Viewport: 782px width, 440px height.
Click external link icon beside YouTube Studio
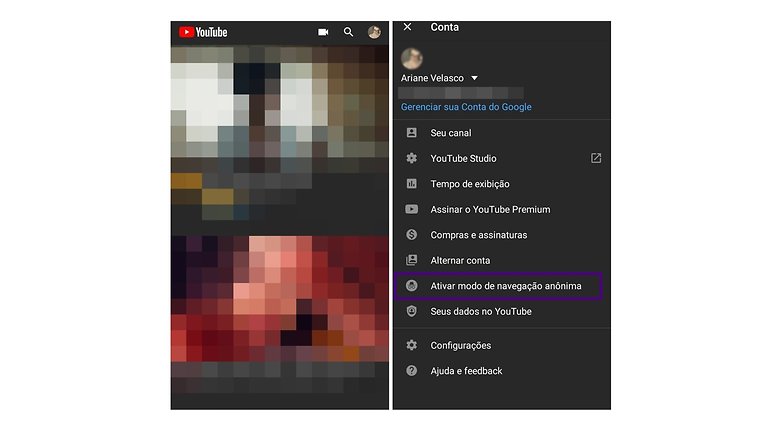tap(596, 158)
